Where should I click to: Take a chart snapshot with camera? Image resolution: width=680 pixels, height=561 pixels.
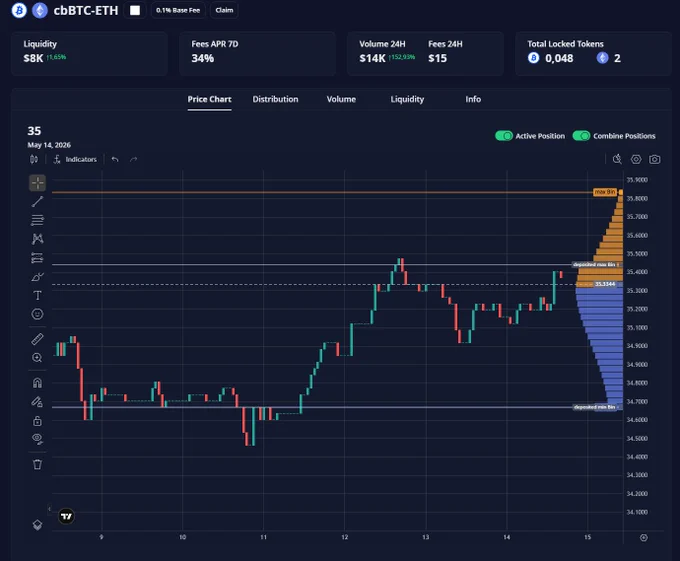click(x=654, y=159)
